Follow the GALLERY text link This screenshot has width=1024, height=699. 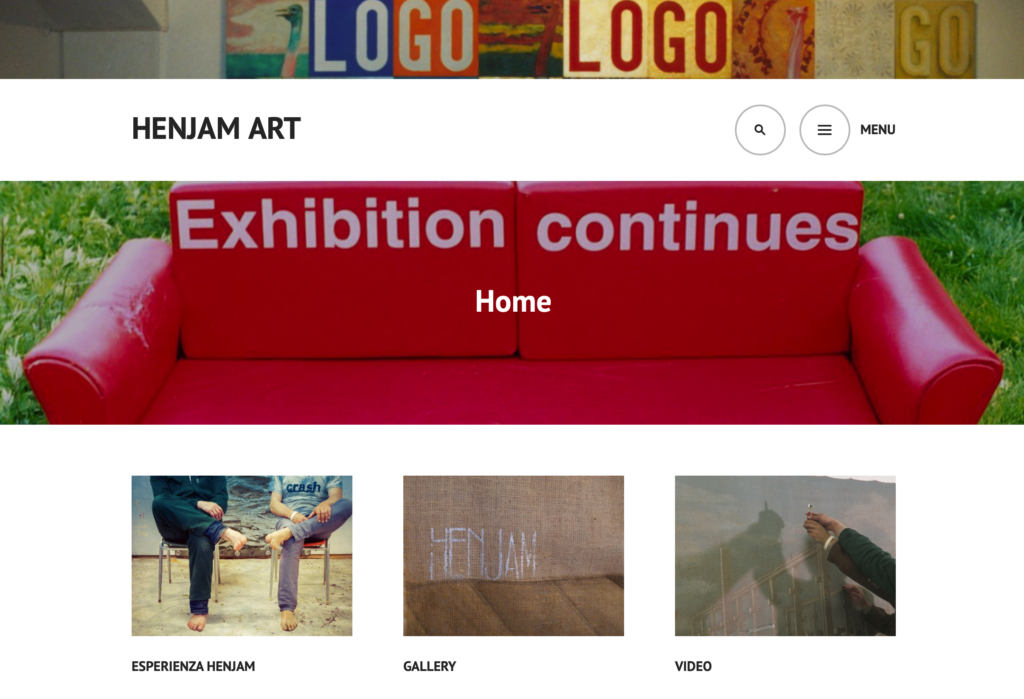(430, 666)
